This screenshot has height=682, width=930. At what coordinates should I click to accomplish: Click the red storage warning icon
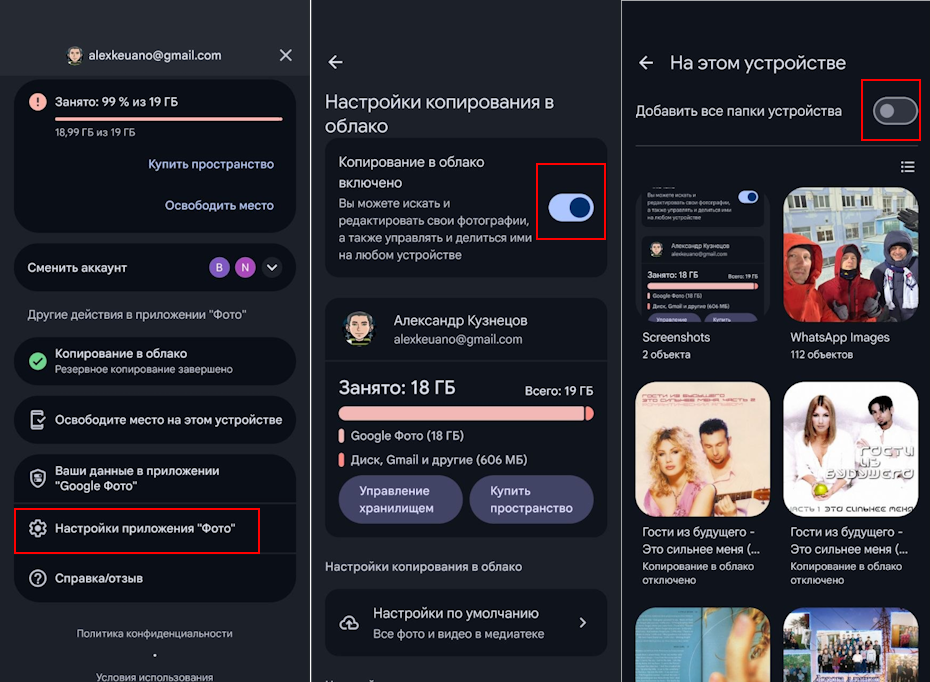click(x=38, y=102)
